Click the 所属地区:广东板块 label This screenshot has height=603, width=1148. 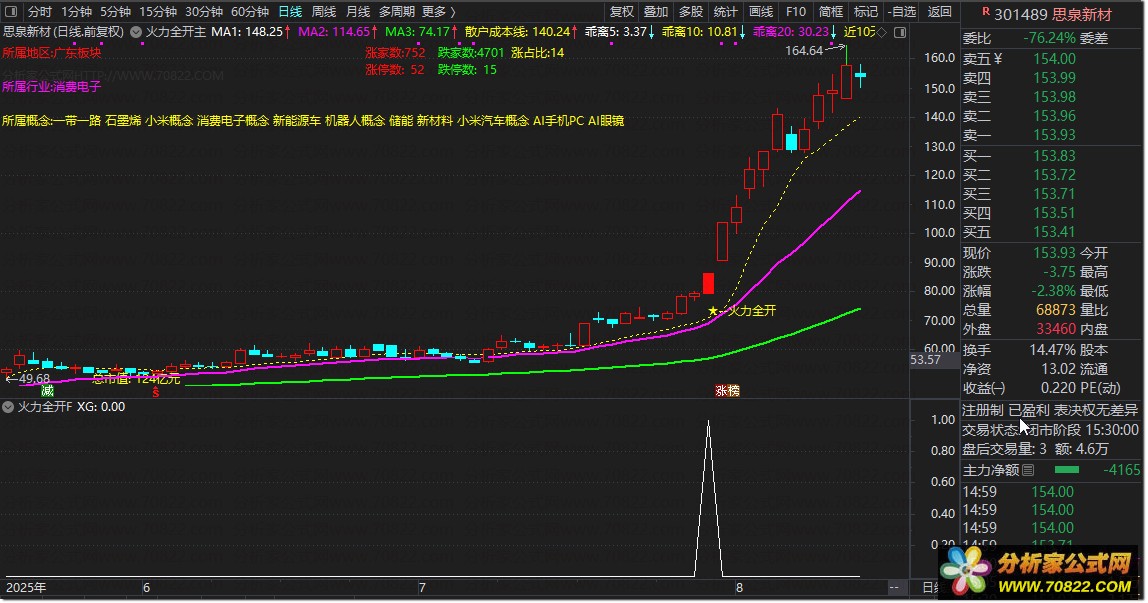52,53
